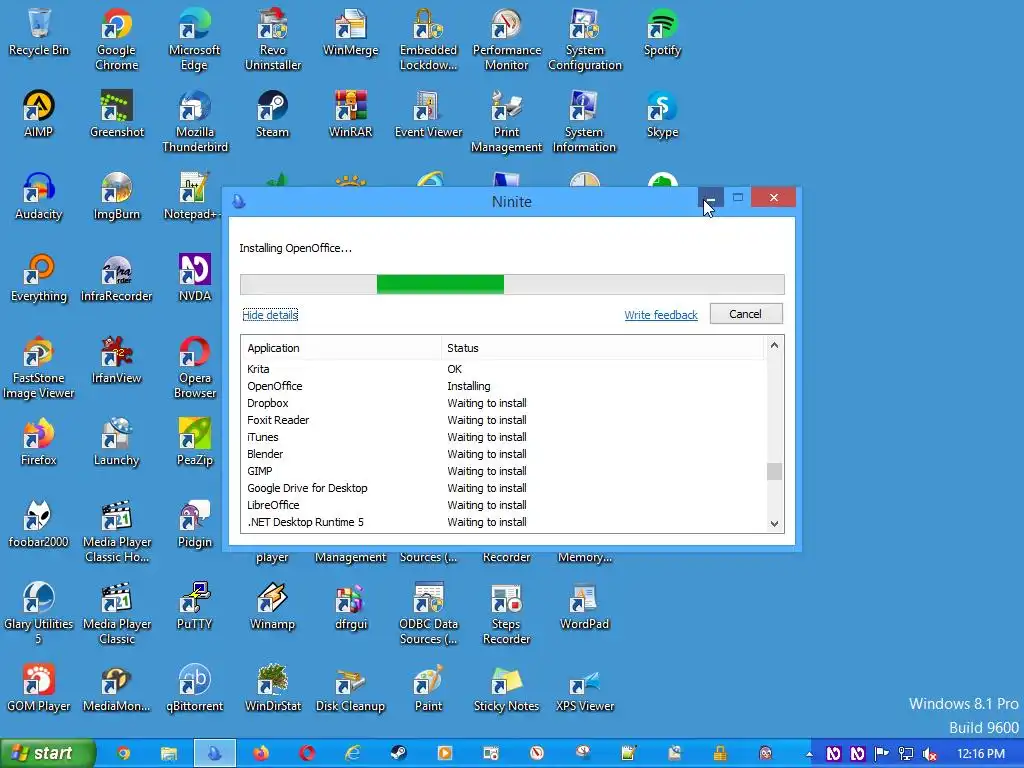Select the Spotify desktop icon
The height and width of the screenshot is (768, 1024).
(x=662, y=32)
